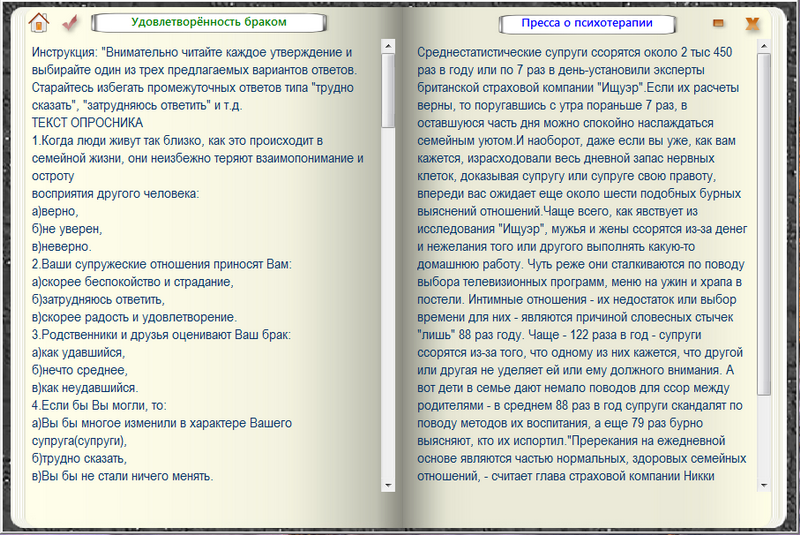Click article line starting "Среднестатистические супруги ссорятся"
The width and height of the screenshot is (800, 535).
click(x=574, y=53)
